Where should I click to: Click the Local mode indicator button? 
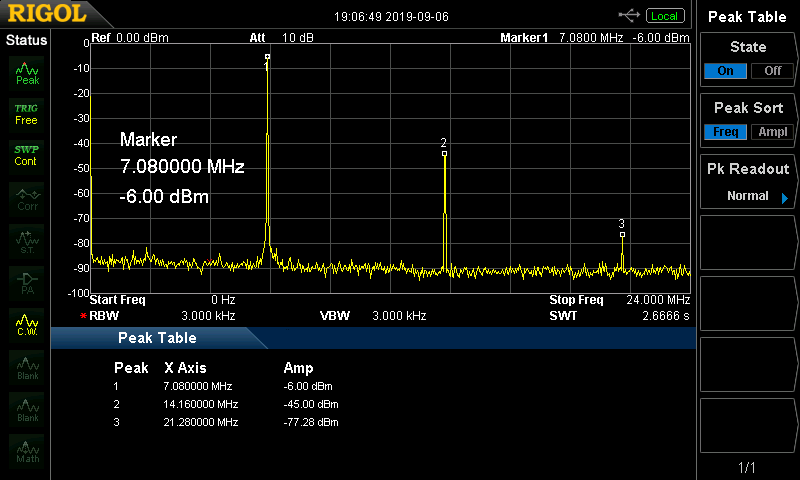(664, 16)
